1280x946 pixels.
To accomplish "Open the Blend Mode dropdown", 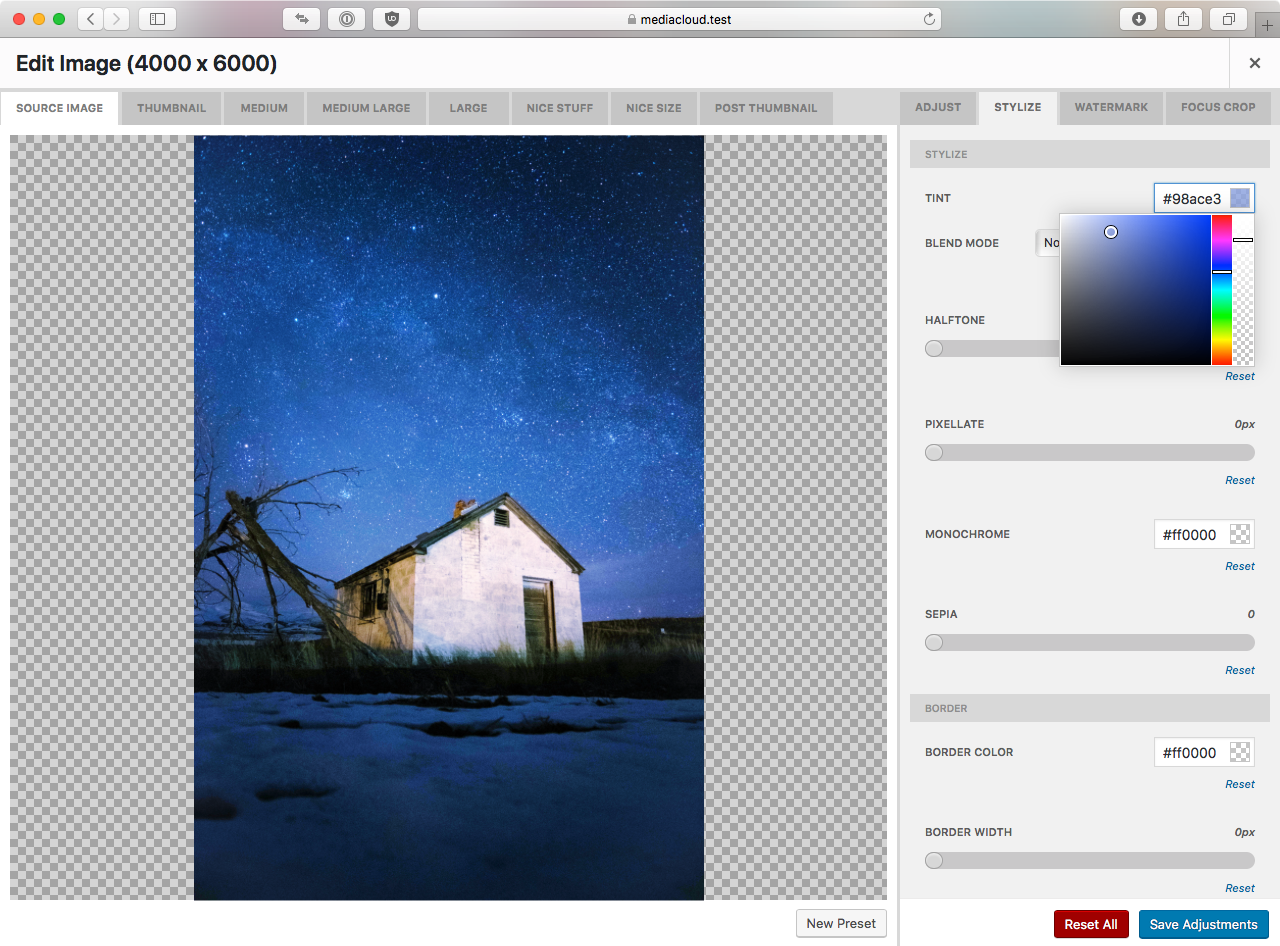I will pyautogui.click(x=1048, y=243).
